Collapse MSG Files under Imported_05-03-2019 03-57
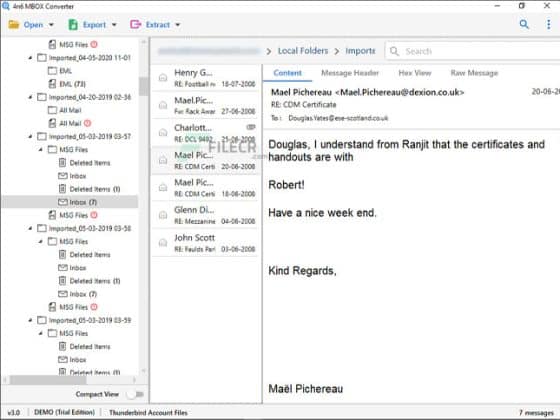Image resolution: width=560 pixels, height=420 pixels. [40, 149]
